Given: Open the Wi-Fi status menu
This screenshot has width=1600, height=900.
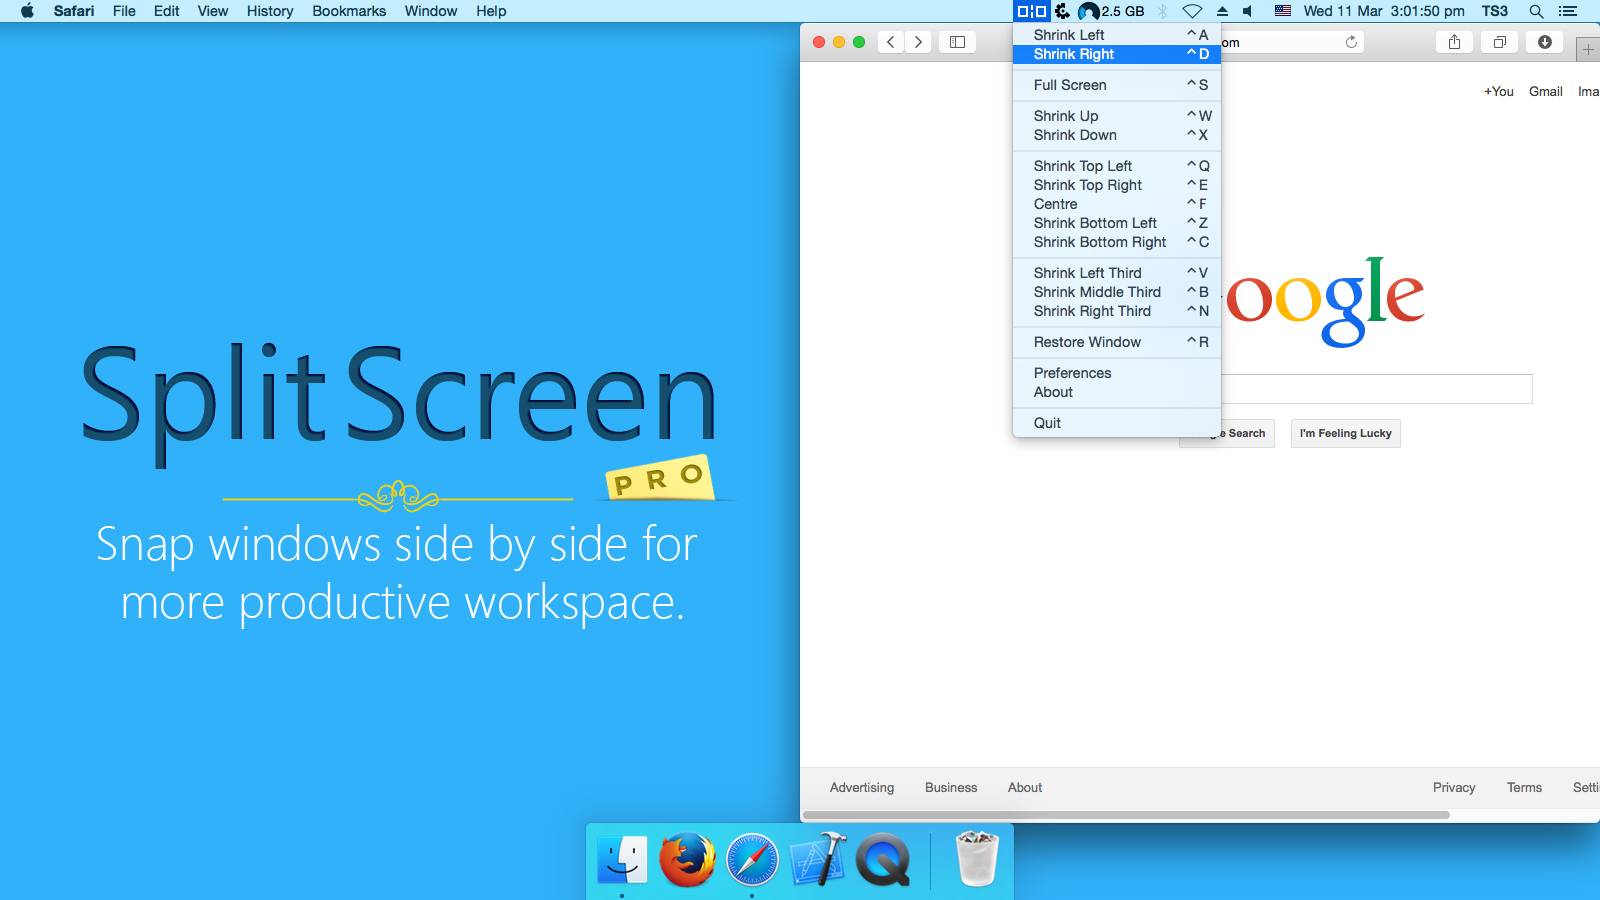Looking at the screenshot, I should pyautogui.click(x=1192, y=11).
